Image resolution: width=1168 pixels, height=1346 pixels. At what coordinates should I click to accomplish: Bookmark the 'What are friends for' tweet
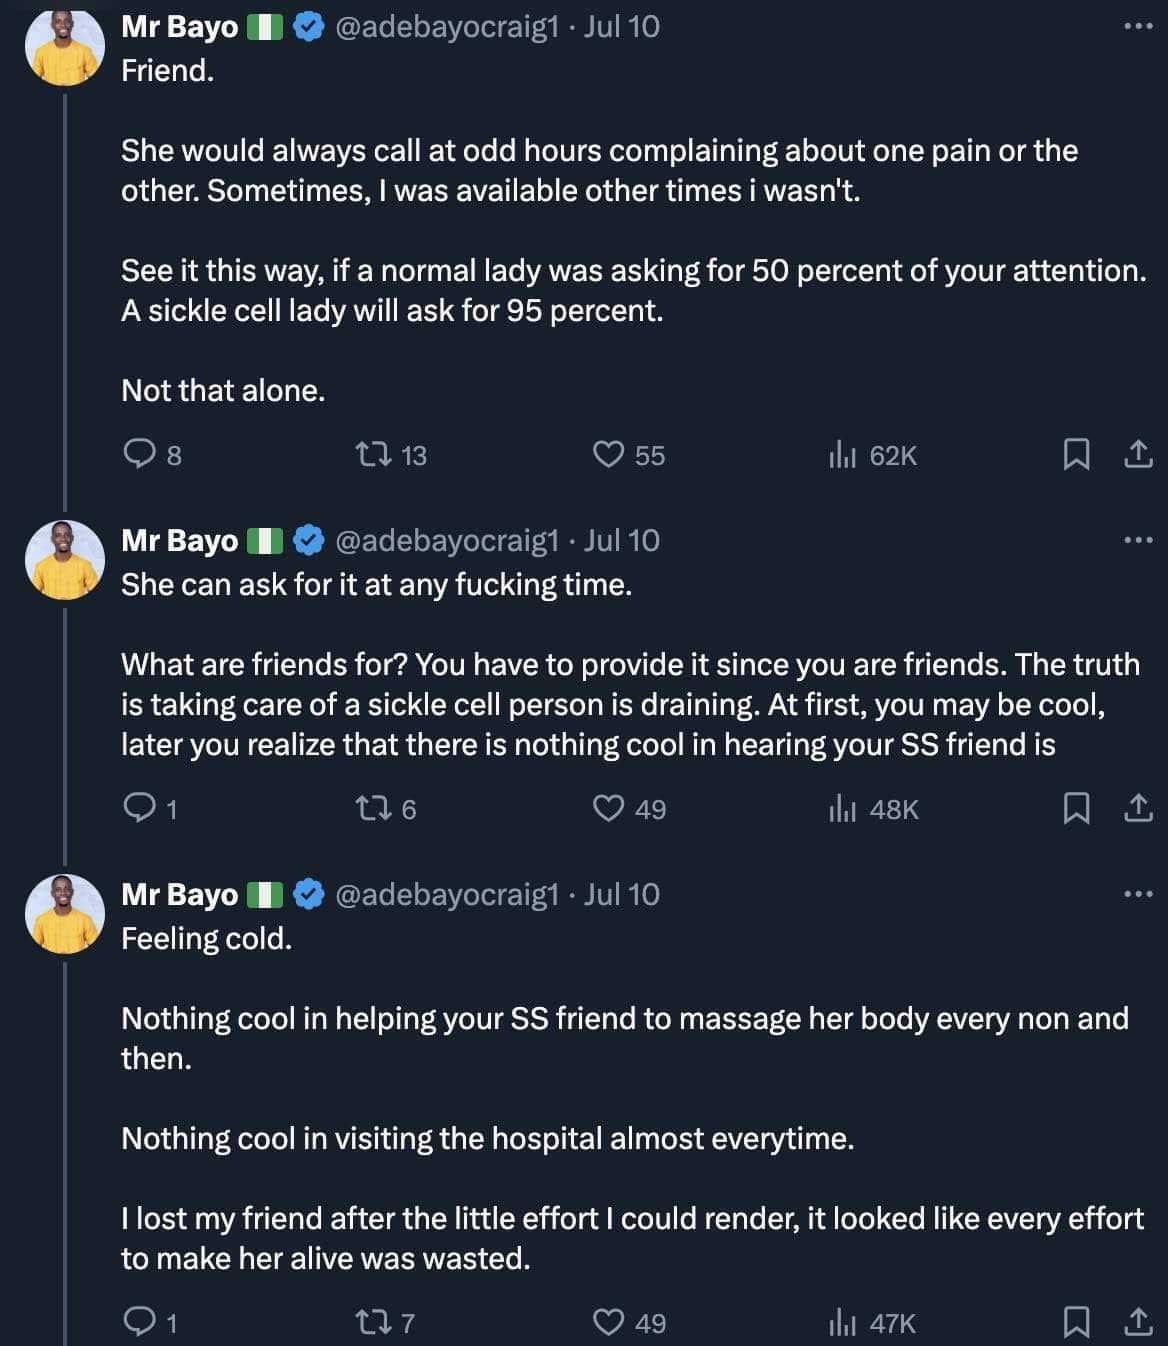tap(1075, 808)
